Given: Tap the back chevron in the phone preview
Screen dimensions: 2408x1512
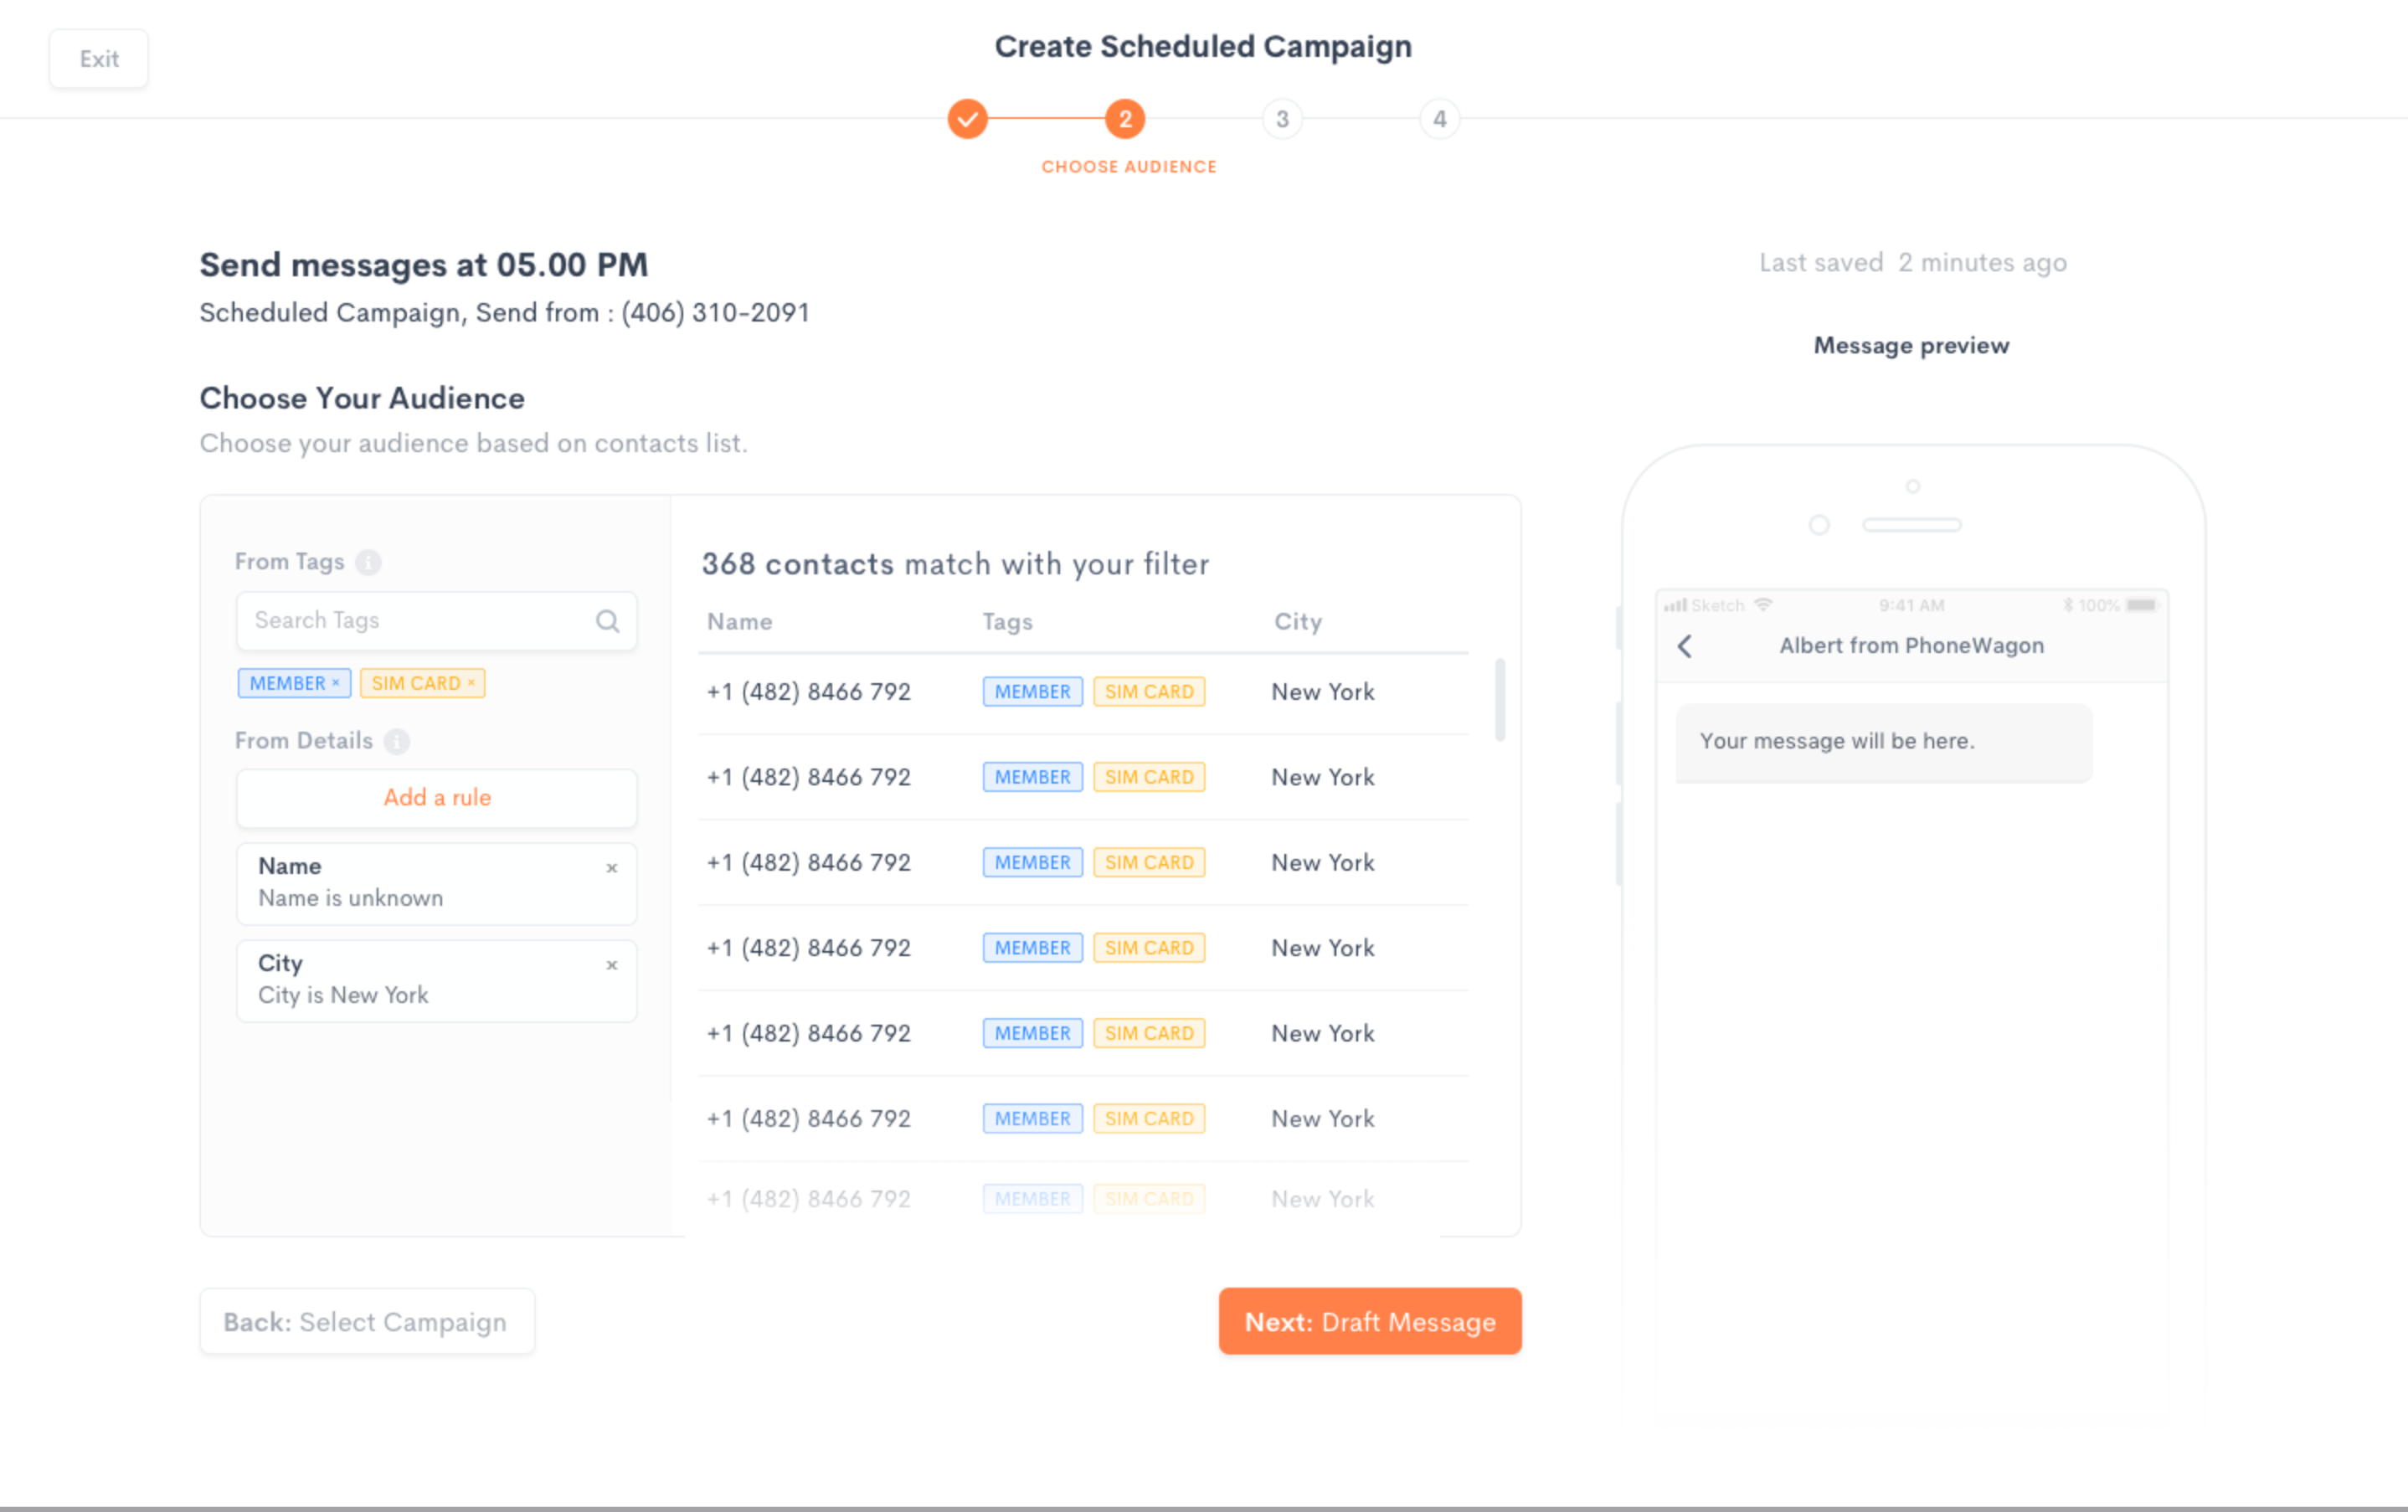Looking at the screenshot, I should coord(1685,646).
